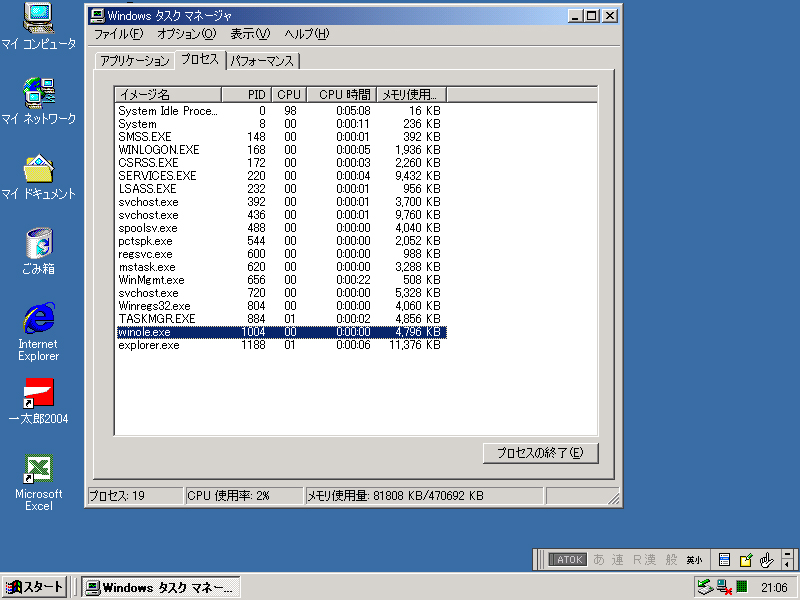Launch the Microsoft Excel desktop shortcut
This screenshot has height=600, width=800.
(38, 469)
